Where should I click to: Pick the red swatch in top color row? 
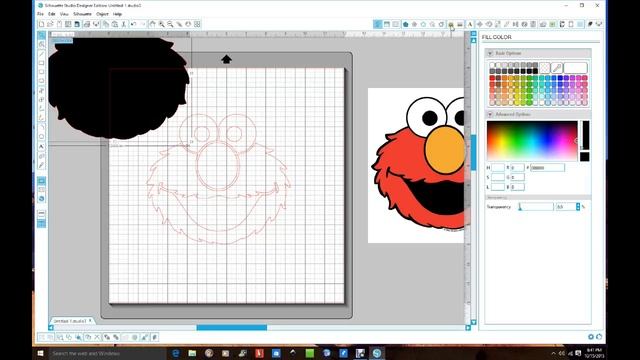tap(492, 78)
